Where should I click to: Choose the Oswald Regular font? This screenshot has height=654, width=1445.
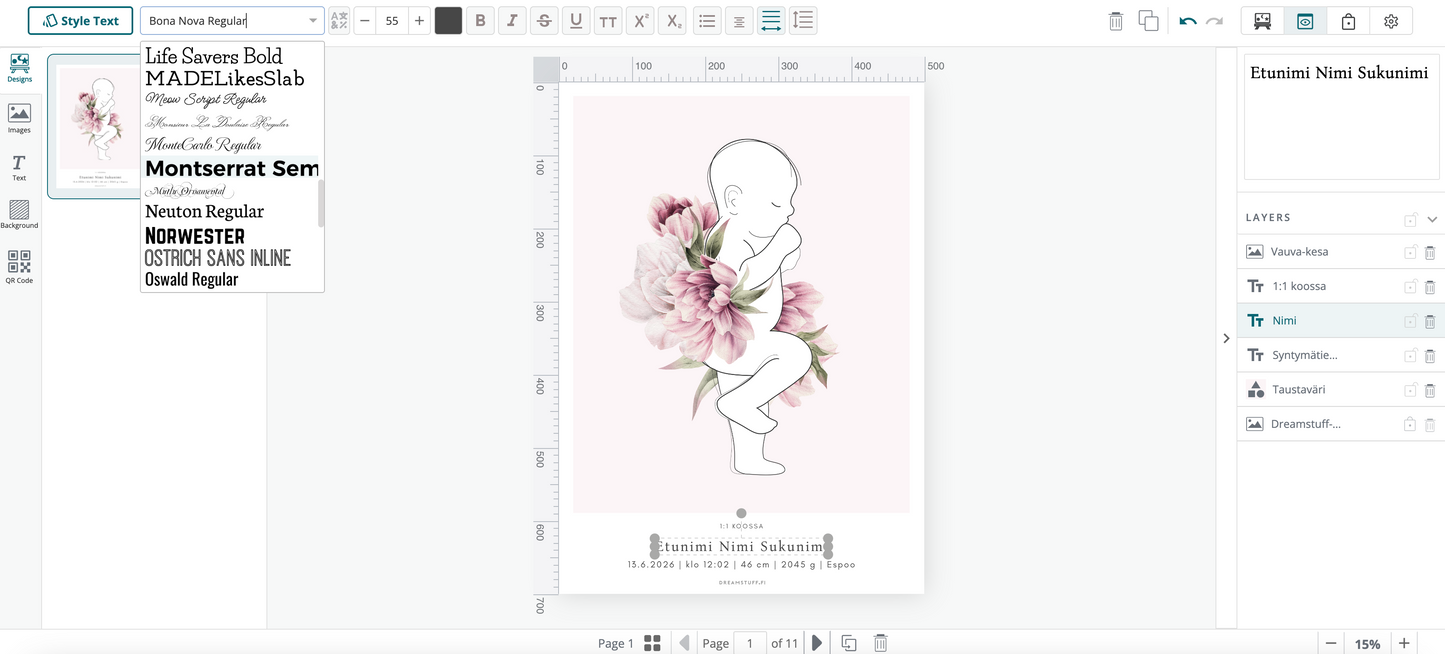point(192,279)
